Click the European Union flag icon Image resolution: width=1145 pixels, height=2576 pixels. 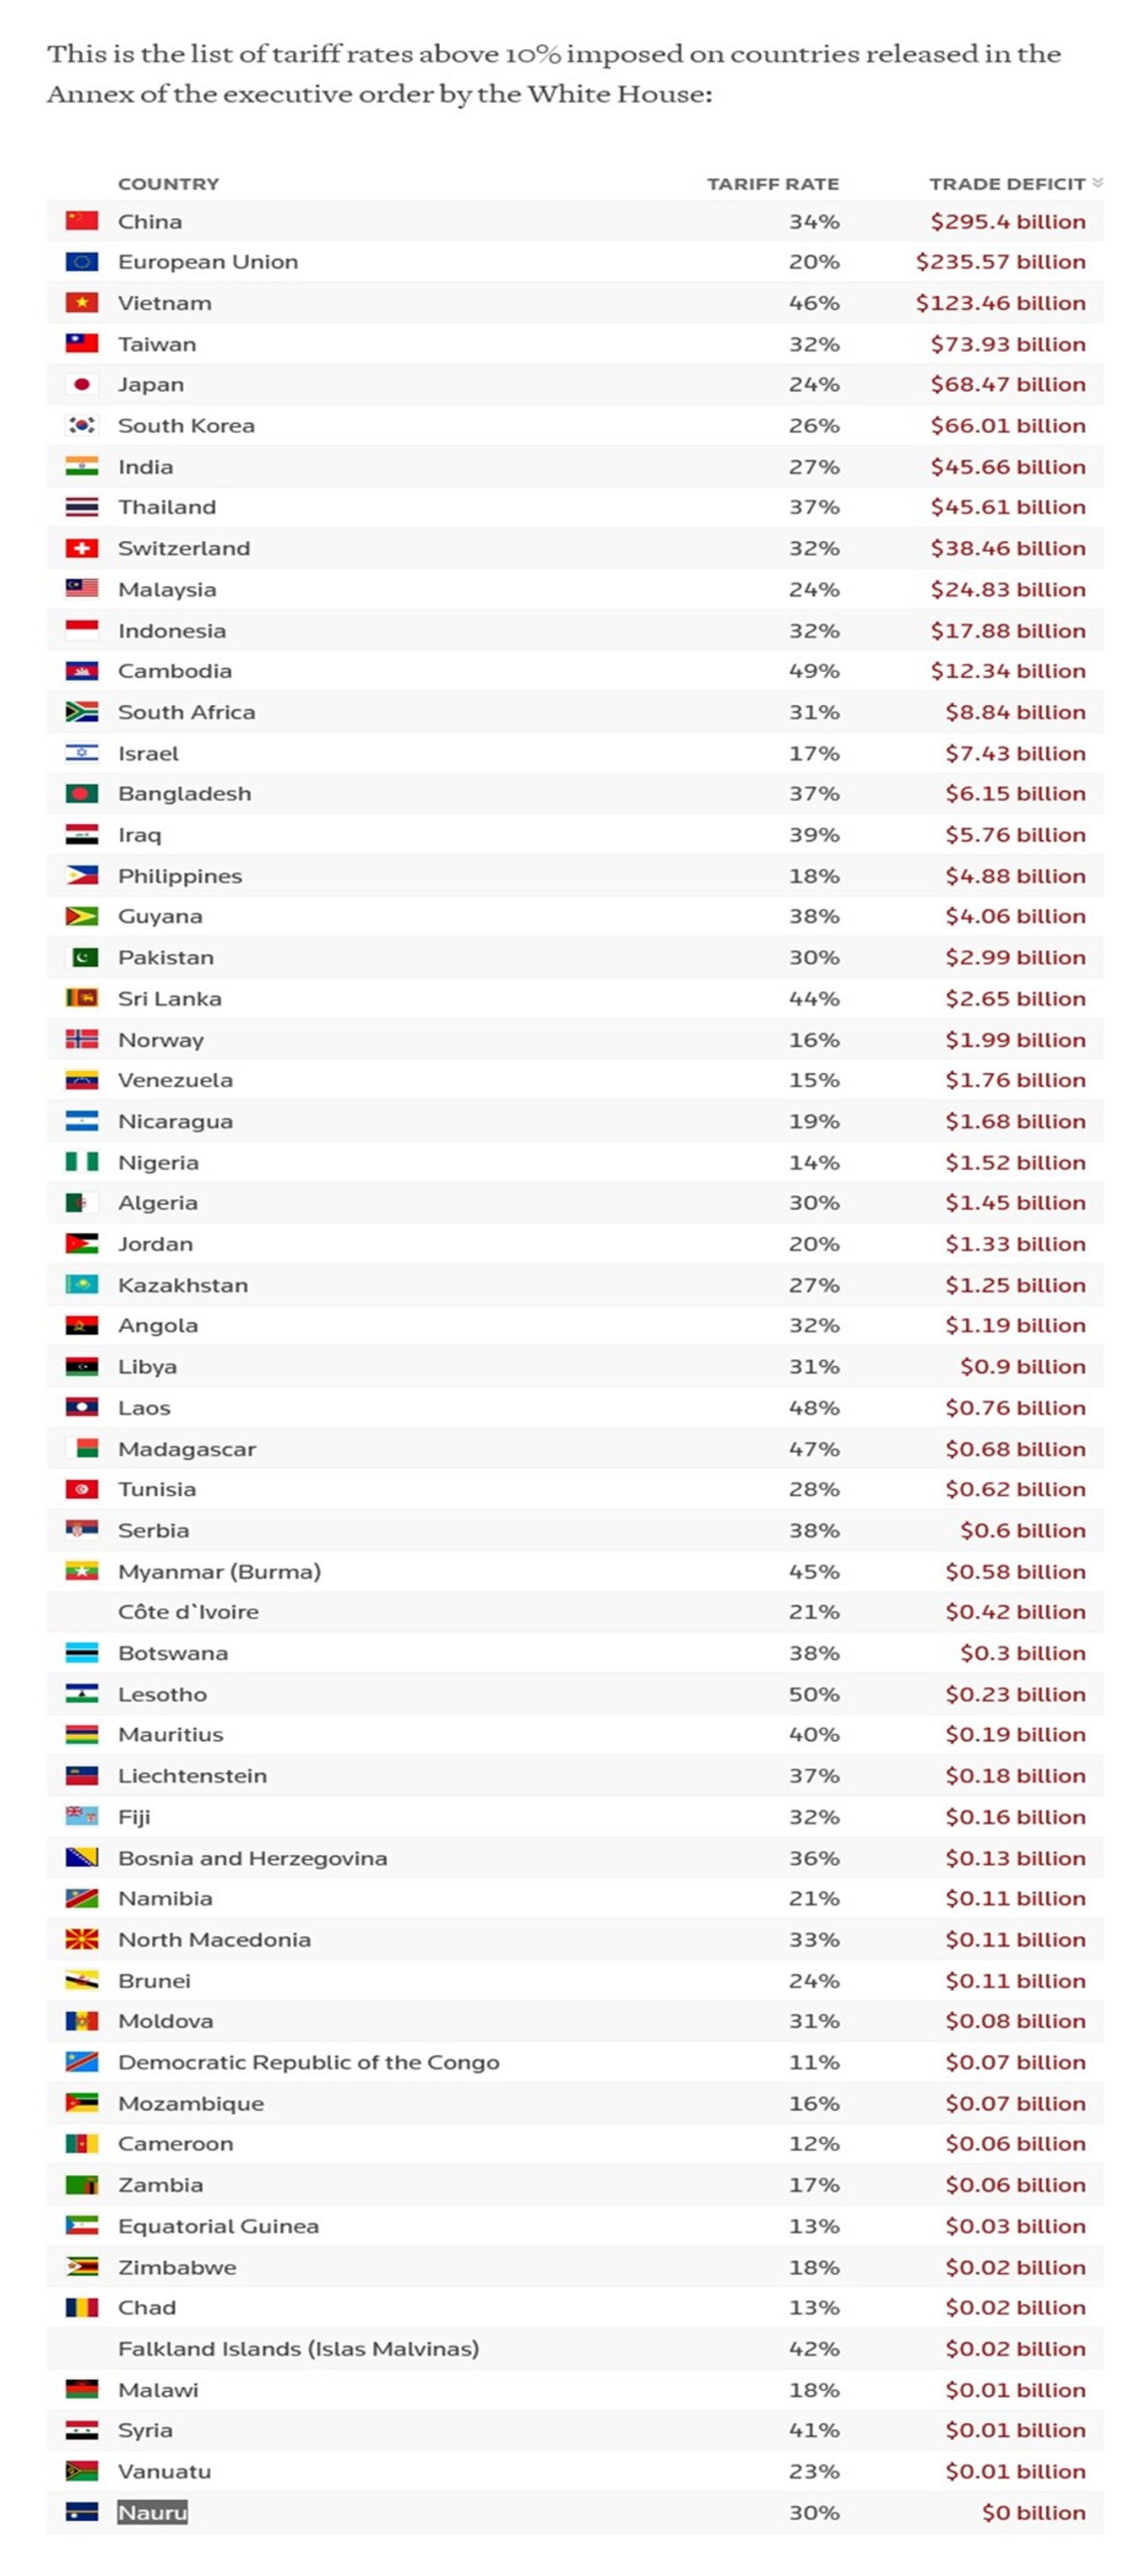pyautogui.click(x=82, y=262)
